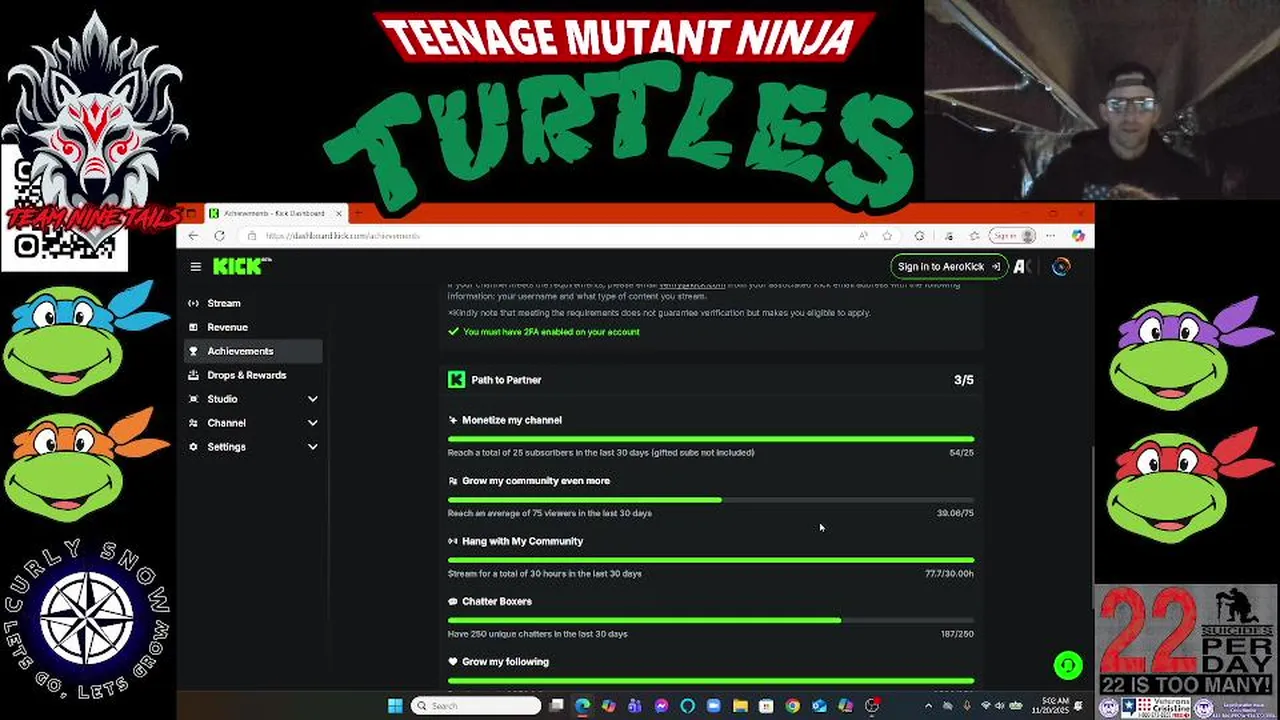Click the green support chat bubble icon

coord(1068,665)
